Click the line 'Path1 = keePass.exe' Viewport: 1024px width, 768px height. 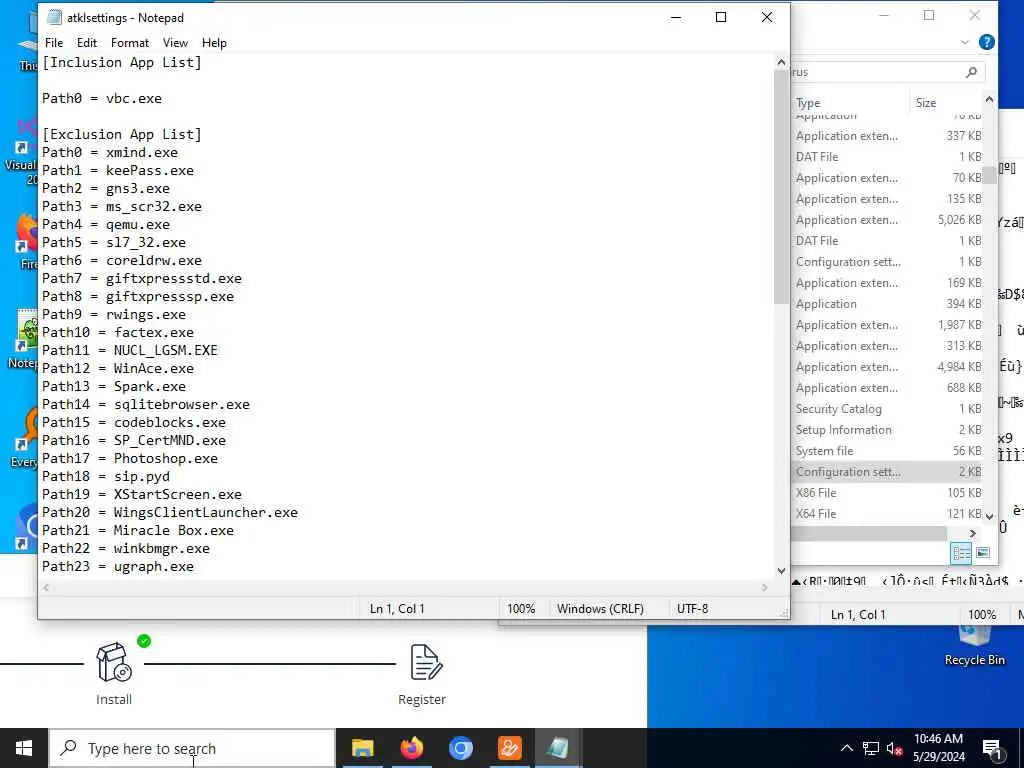[x=118, y=170]
